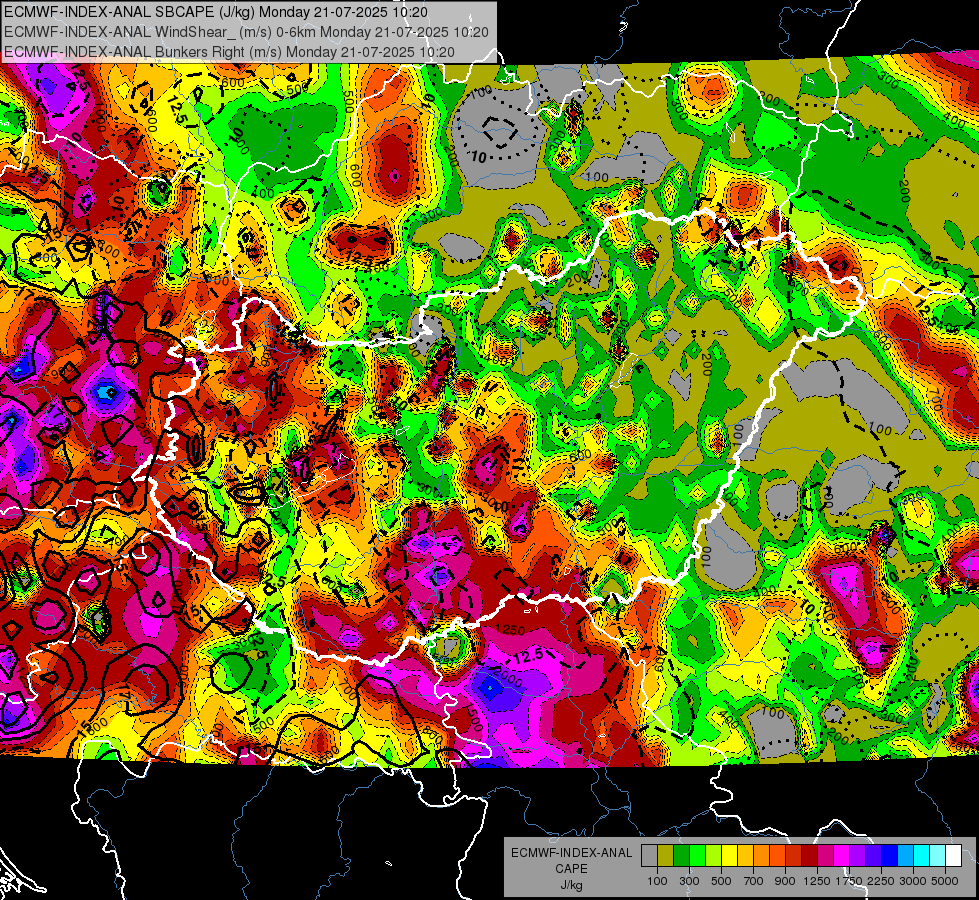Screen dimensions: 979x900
Task: Click the 100 label under the legend
Action: pos(657,881)
